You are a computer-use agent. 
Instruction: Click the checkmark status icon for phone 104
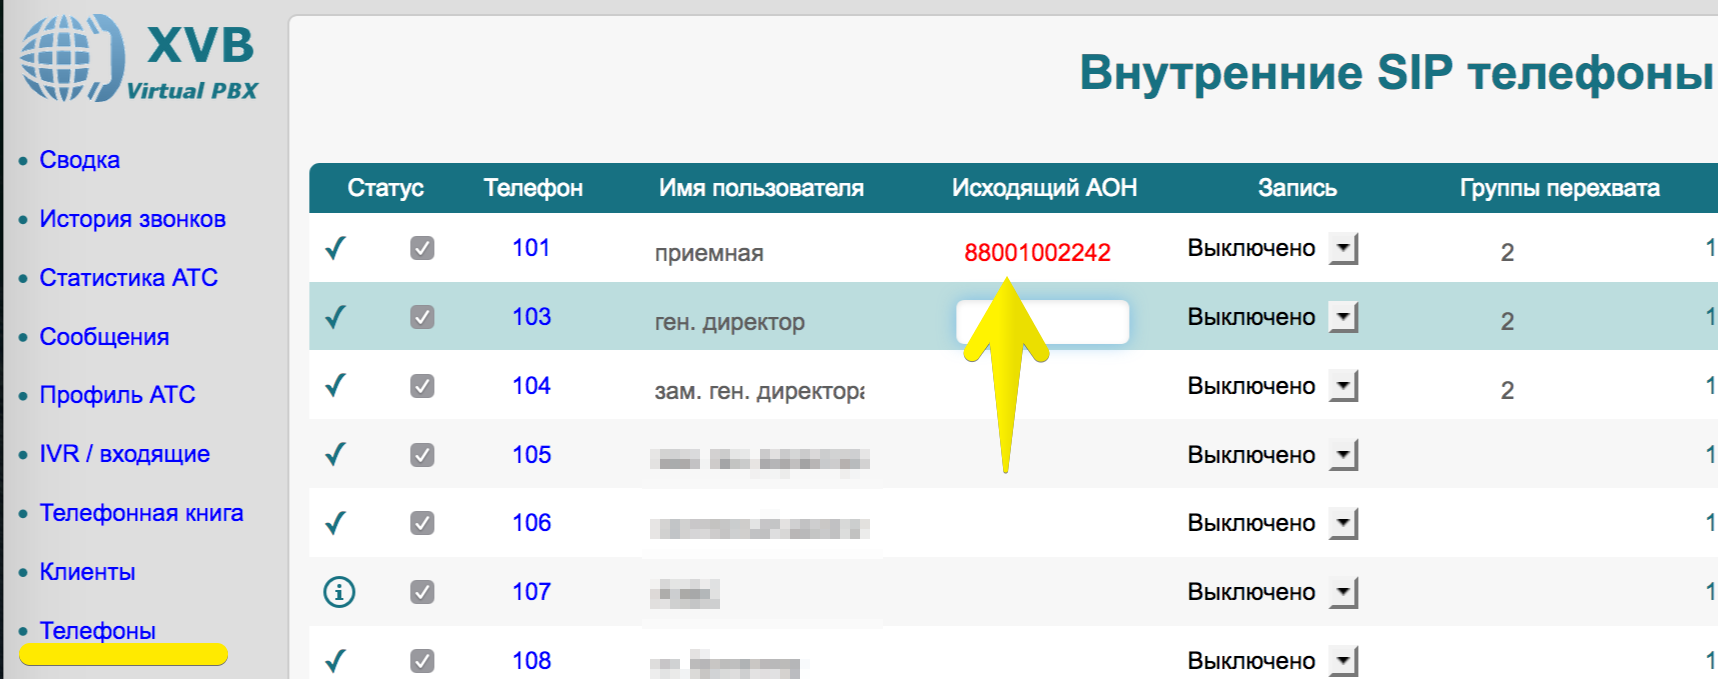pos(336,385)
